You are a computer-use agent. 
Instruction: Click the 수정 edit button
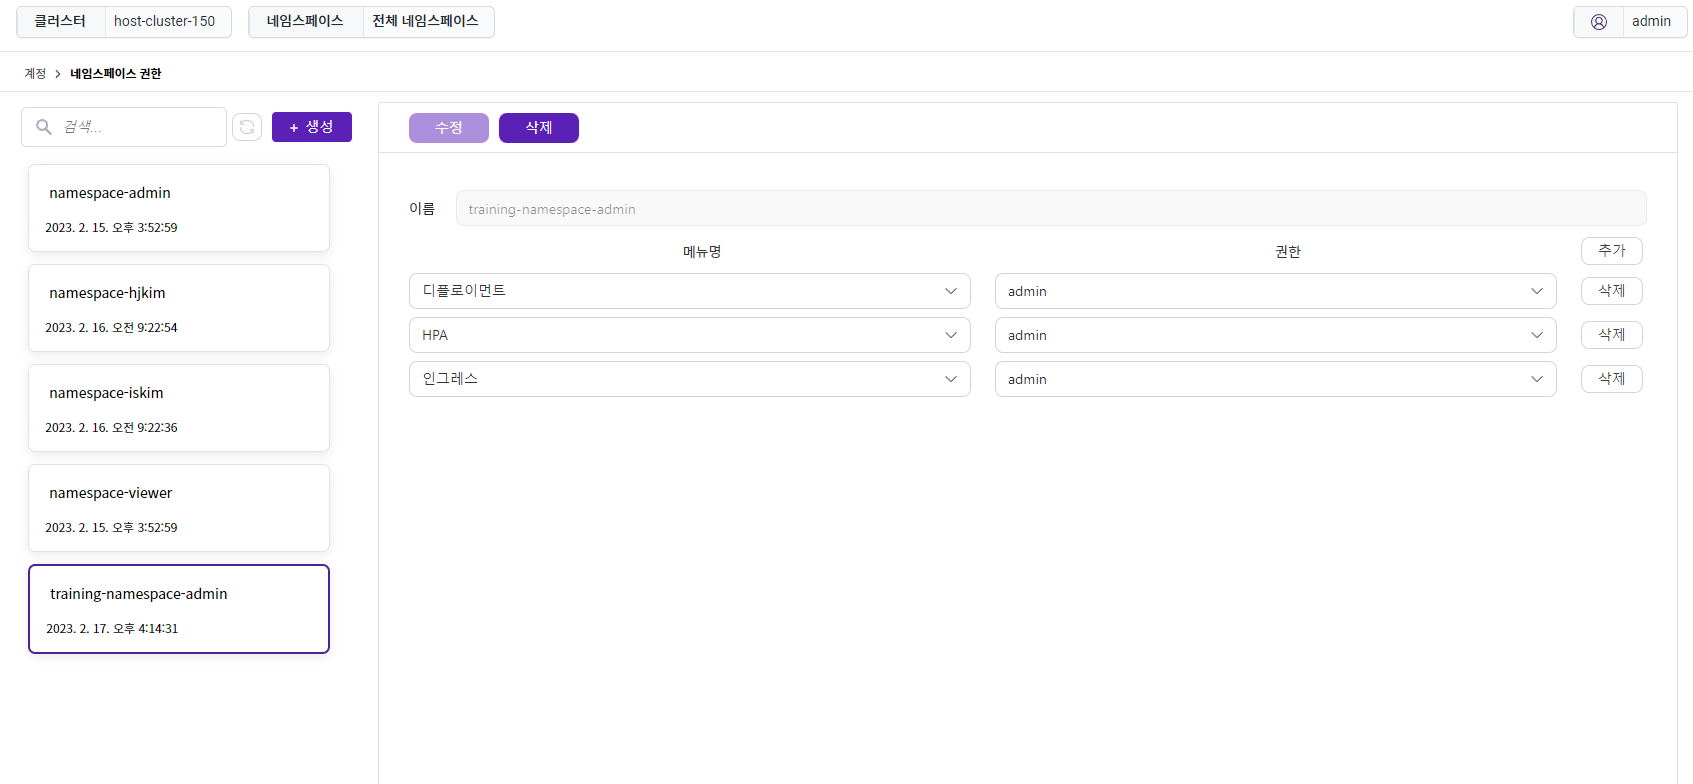click(x=449, y=128)
